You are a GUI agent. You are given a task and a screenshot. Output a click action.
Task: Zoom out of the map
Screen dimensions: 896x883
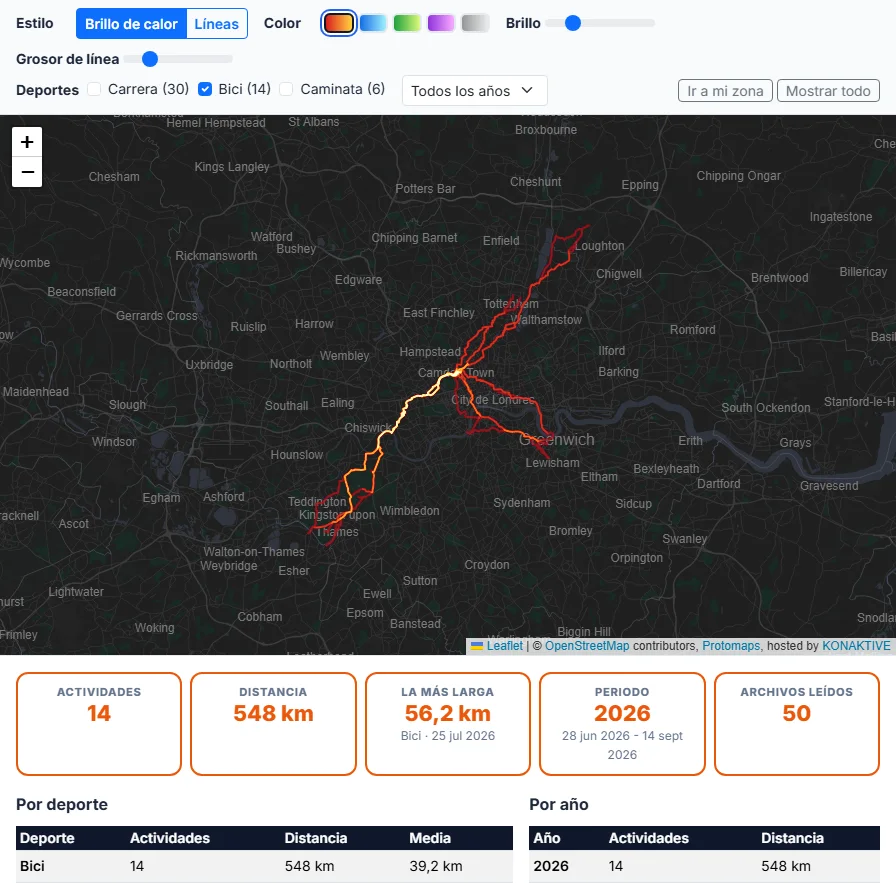(x=27, y=172)
